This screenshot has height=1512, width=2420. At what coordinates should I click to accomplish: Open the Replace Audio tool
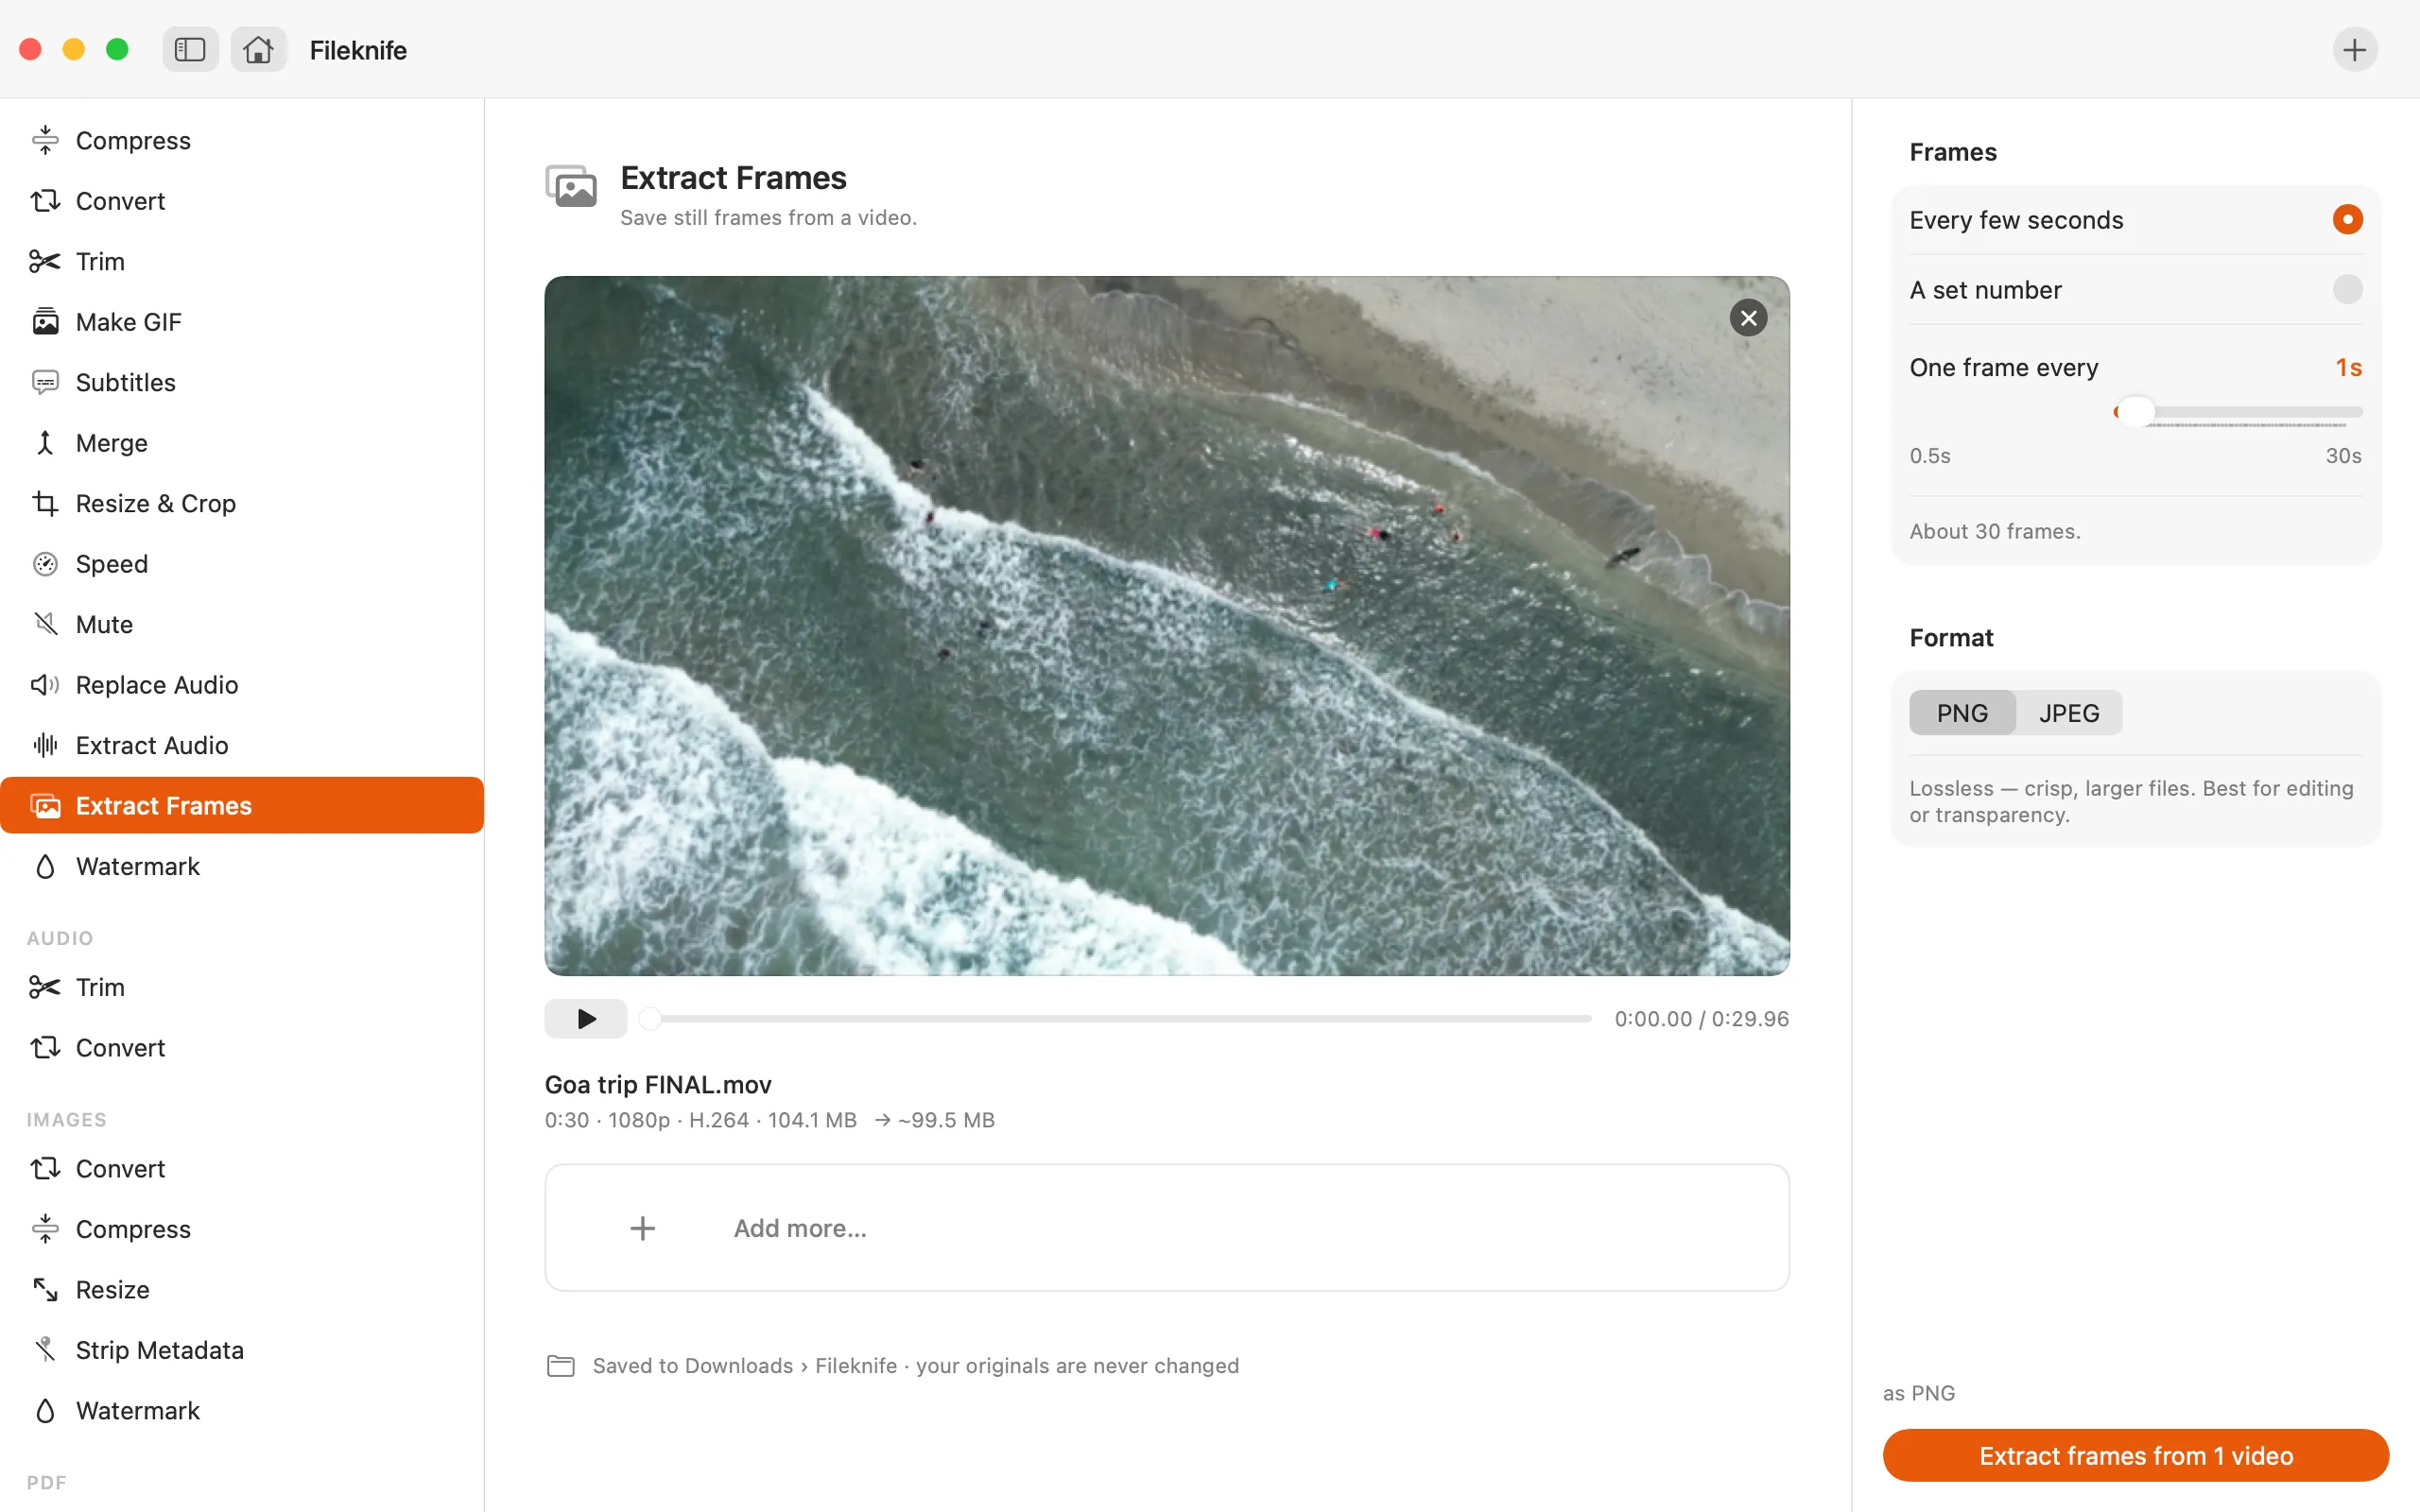click(242, 685)
